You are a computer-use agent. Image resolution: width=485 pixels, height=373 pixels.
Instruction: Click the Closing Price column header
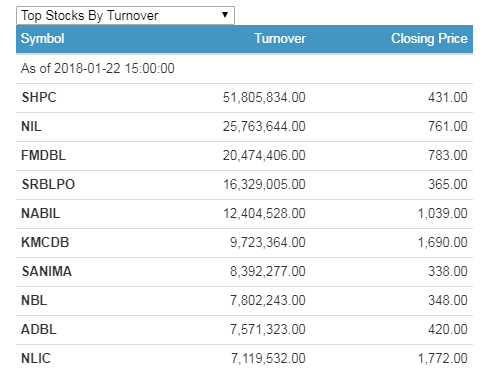[x=429, y=39]
